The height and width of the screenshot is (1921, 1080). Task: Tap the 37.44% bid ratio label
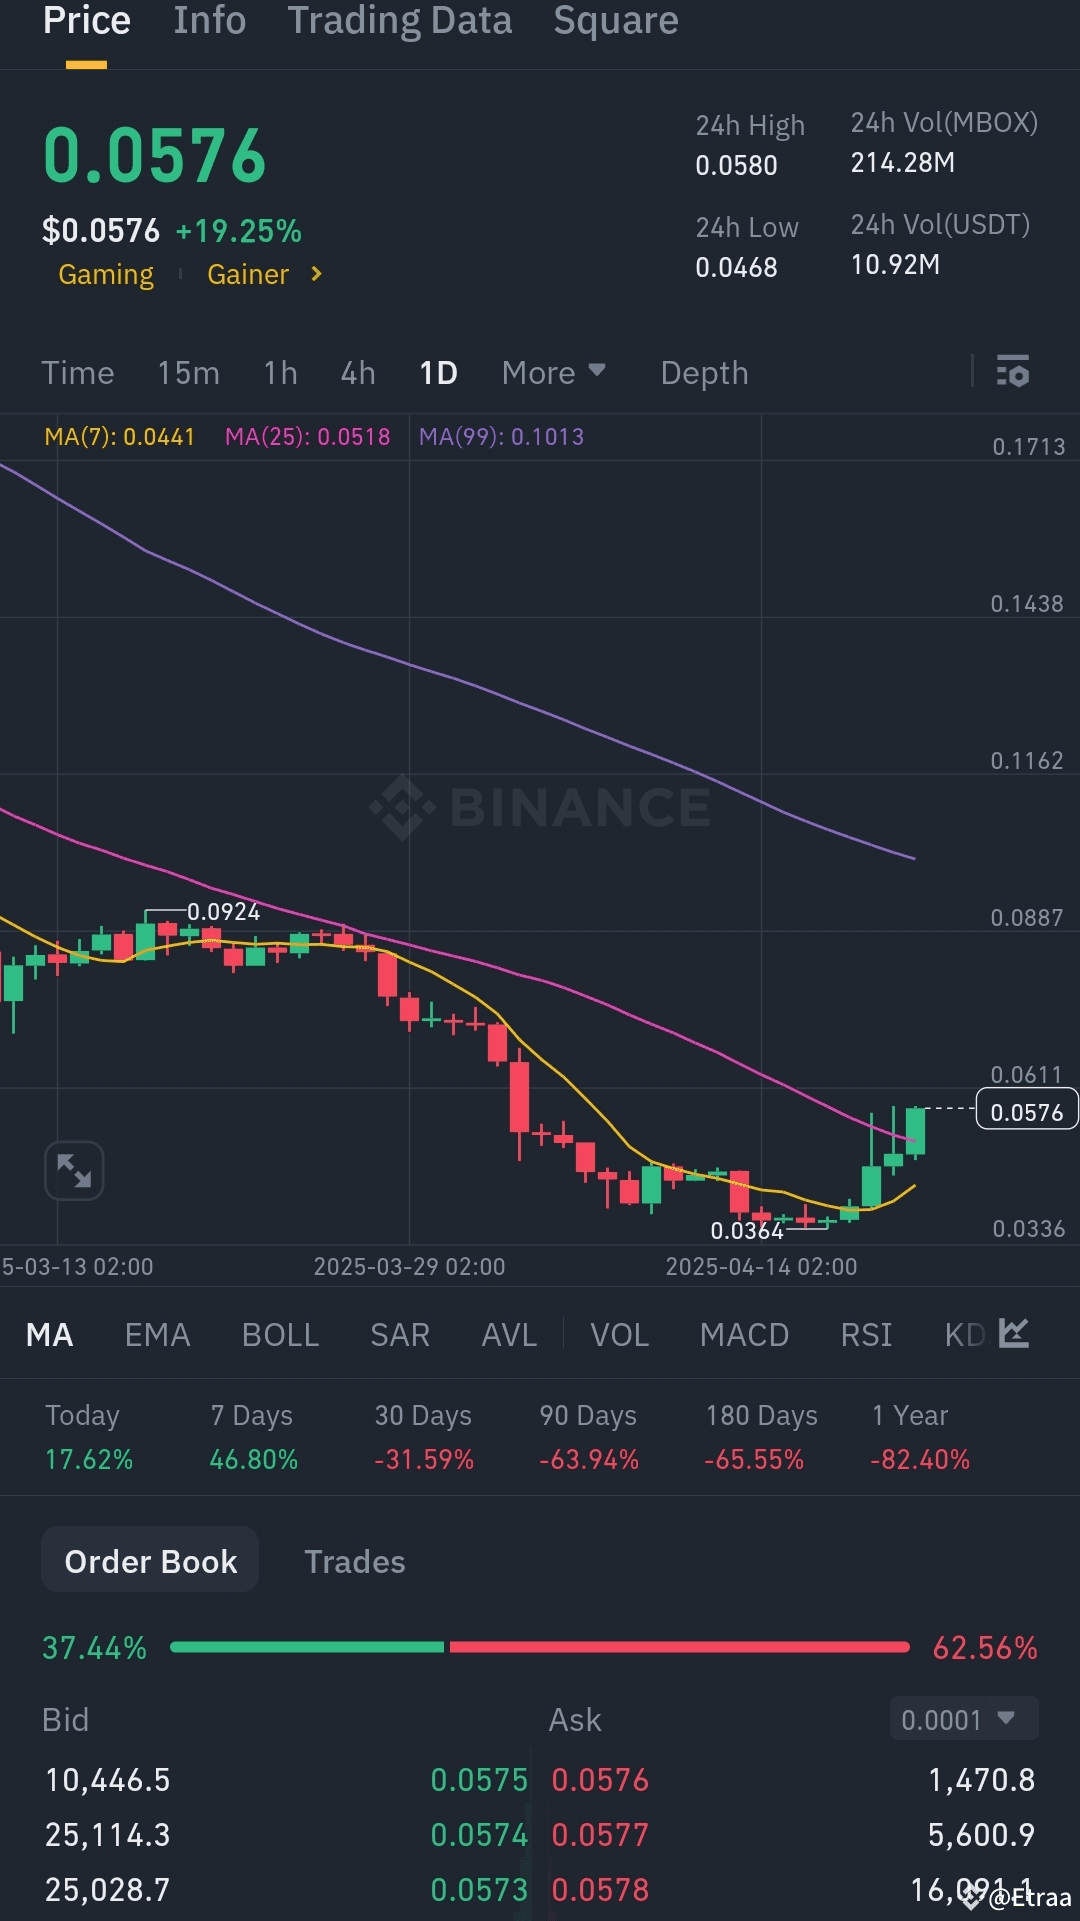[x=94, y=1648]
